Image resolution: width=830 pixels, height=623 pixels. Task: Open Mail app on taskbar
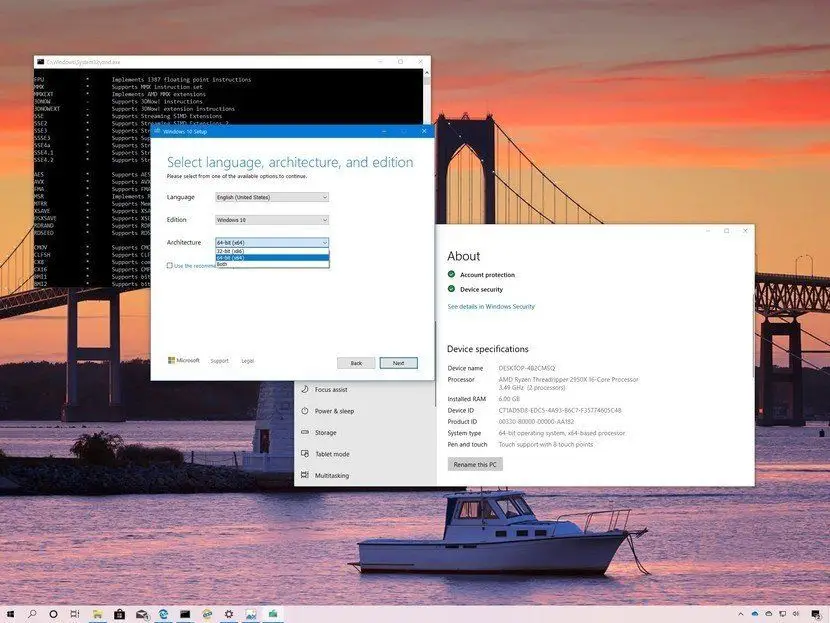tap(142, 614)
